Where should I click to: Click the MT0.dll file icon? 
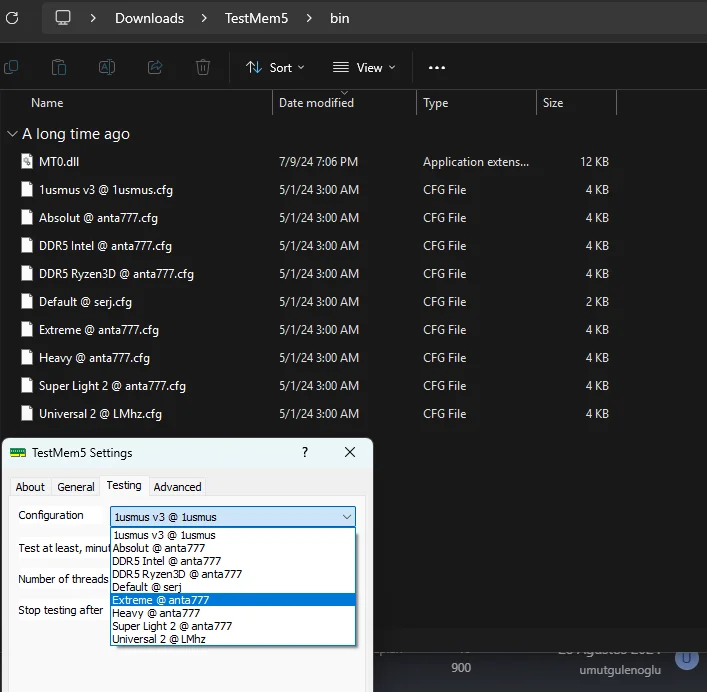(27, 162)
